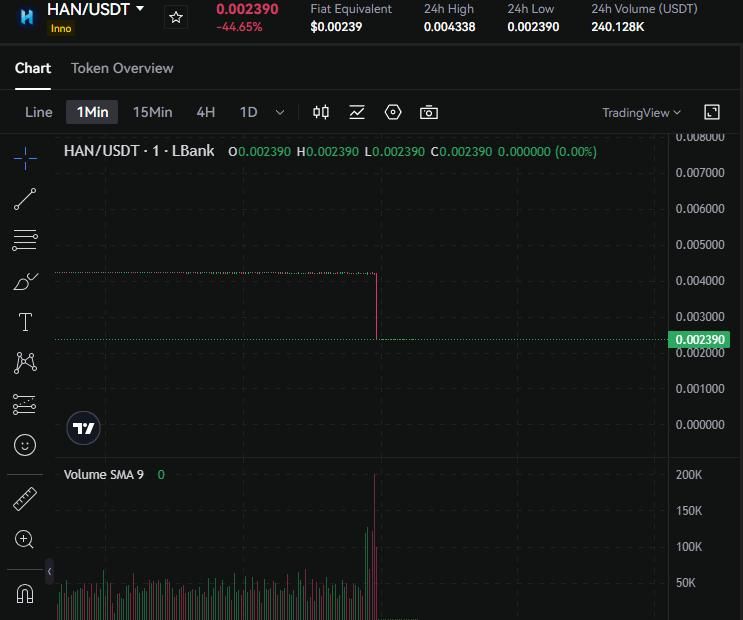Select the brush drawing tool
Image resolution: width=743 pixels, height=620 pixels.
click(25, 281)
